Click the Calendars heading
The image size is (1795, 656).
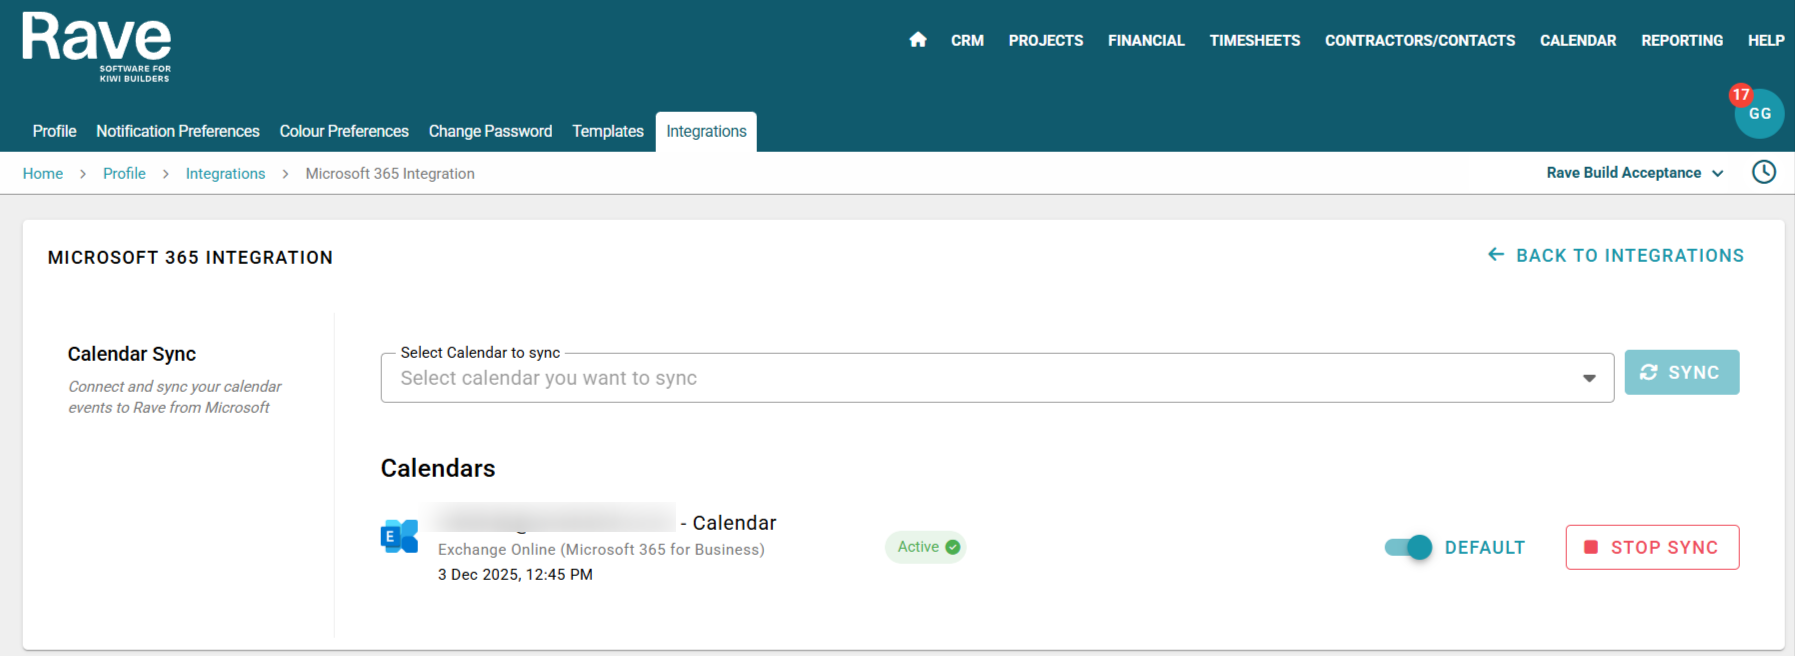(x=438, y=468)
